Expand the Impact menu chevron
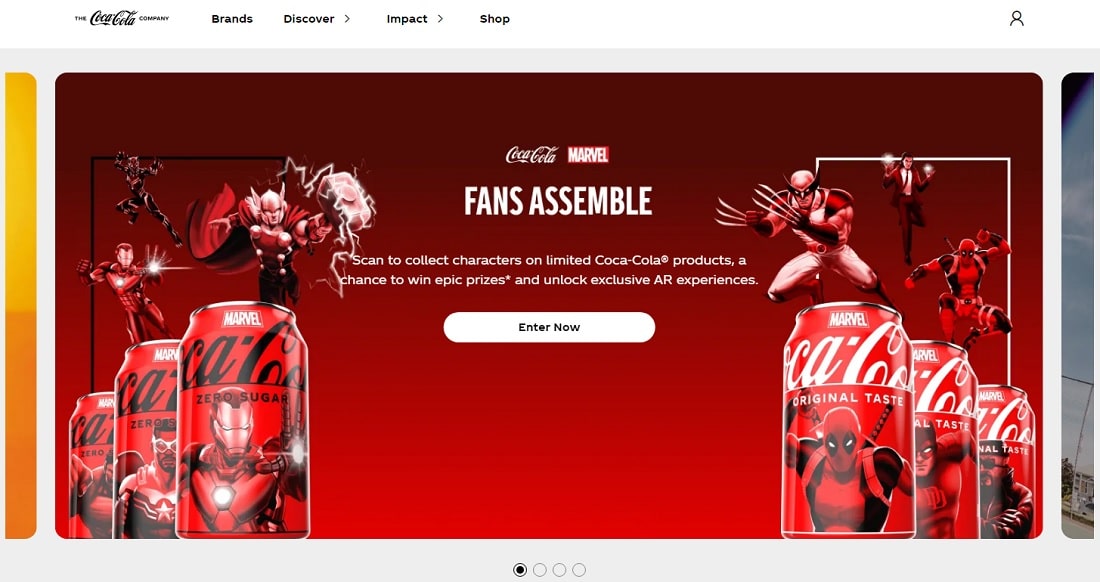 coord(440,19)
